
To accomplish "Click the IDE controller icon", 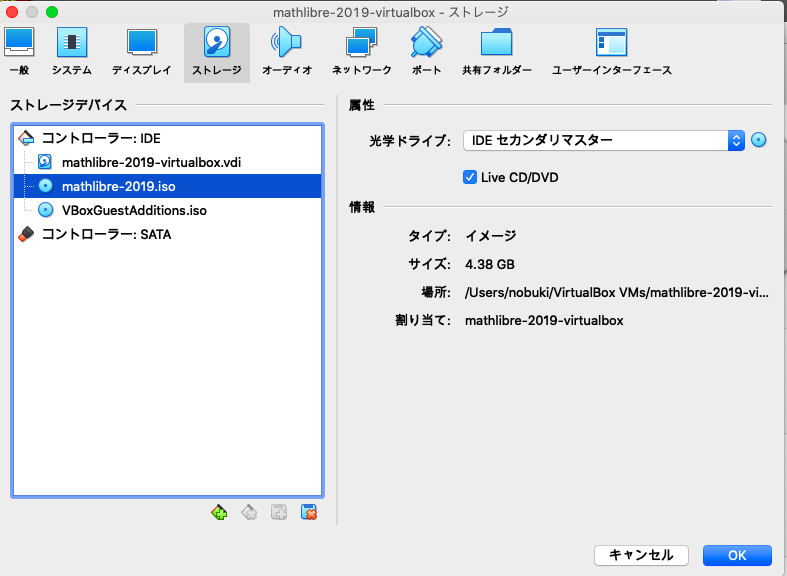I will (26, 138).
